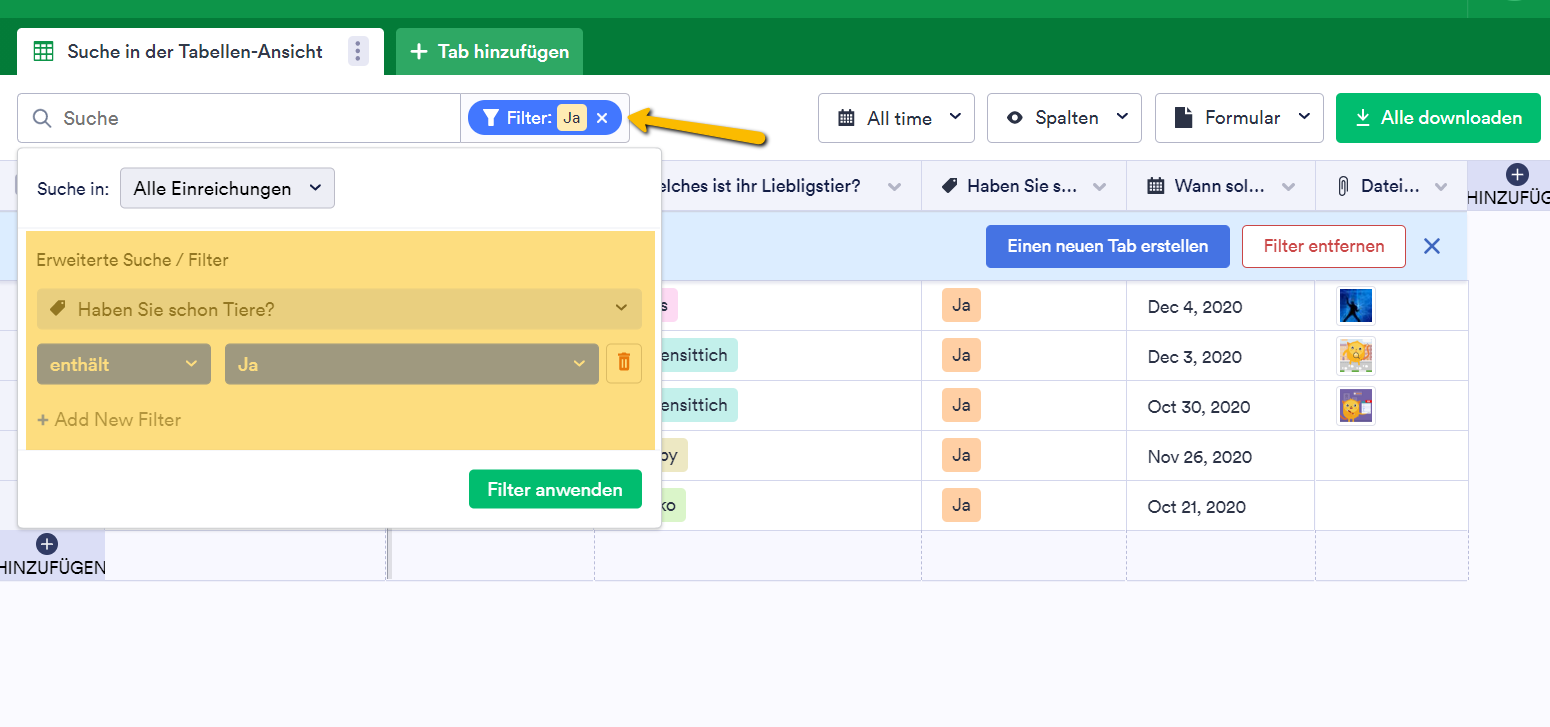Open the Dec 4, 2020 file thumbnail
This screenshot has width=1550, height=727.
pyautogui.click(x=1356, y=306)
